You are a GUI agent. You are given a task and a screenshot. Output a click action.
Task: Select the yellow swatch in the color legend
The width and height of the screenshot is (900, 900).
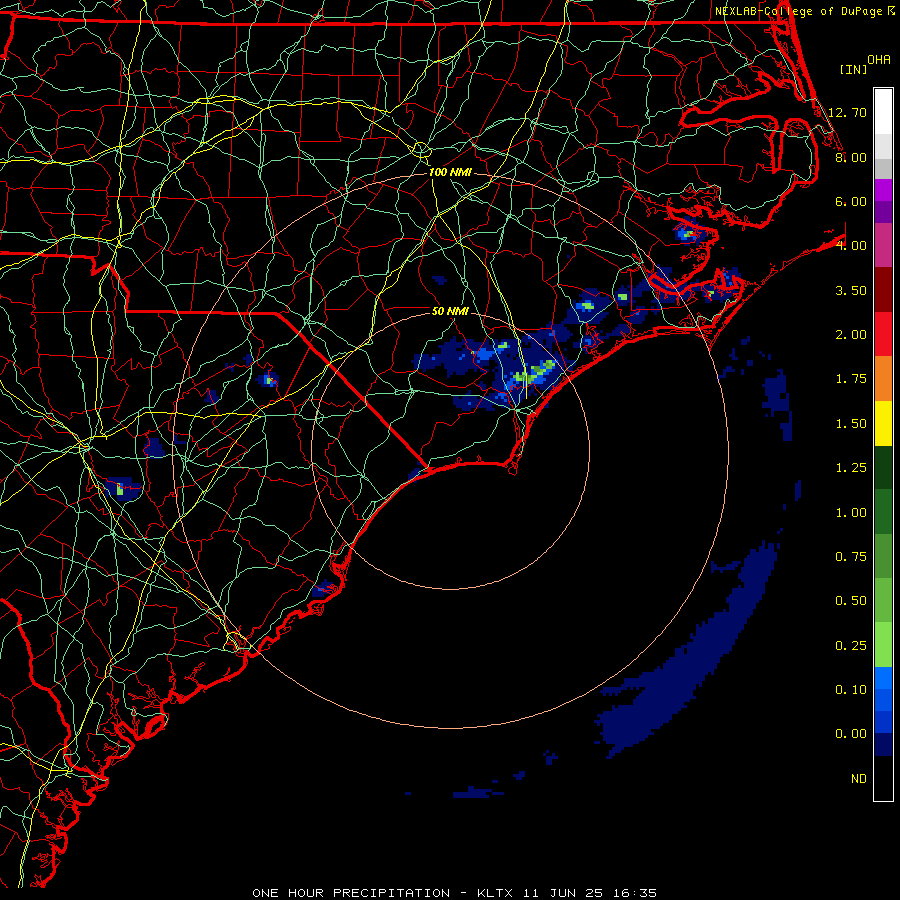(883, 424)
